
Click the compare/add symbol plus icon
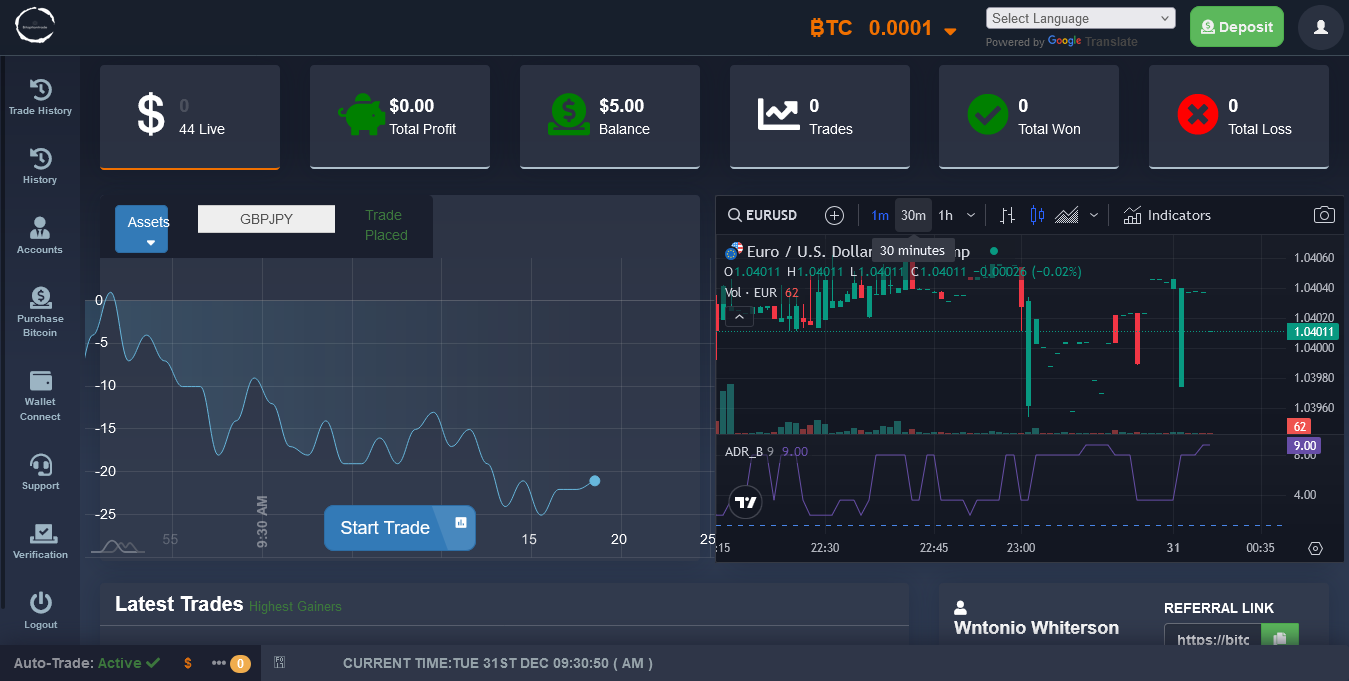[x=834, y=215]
